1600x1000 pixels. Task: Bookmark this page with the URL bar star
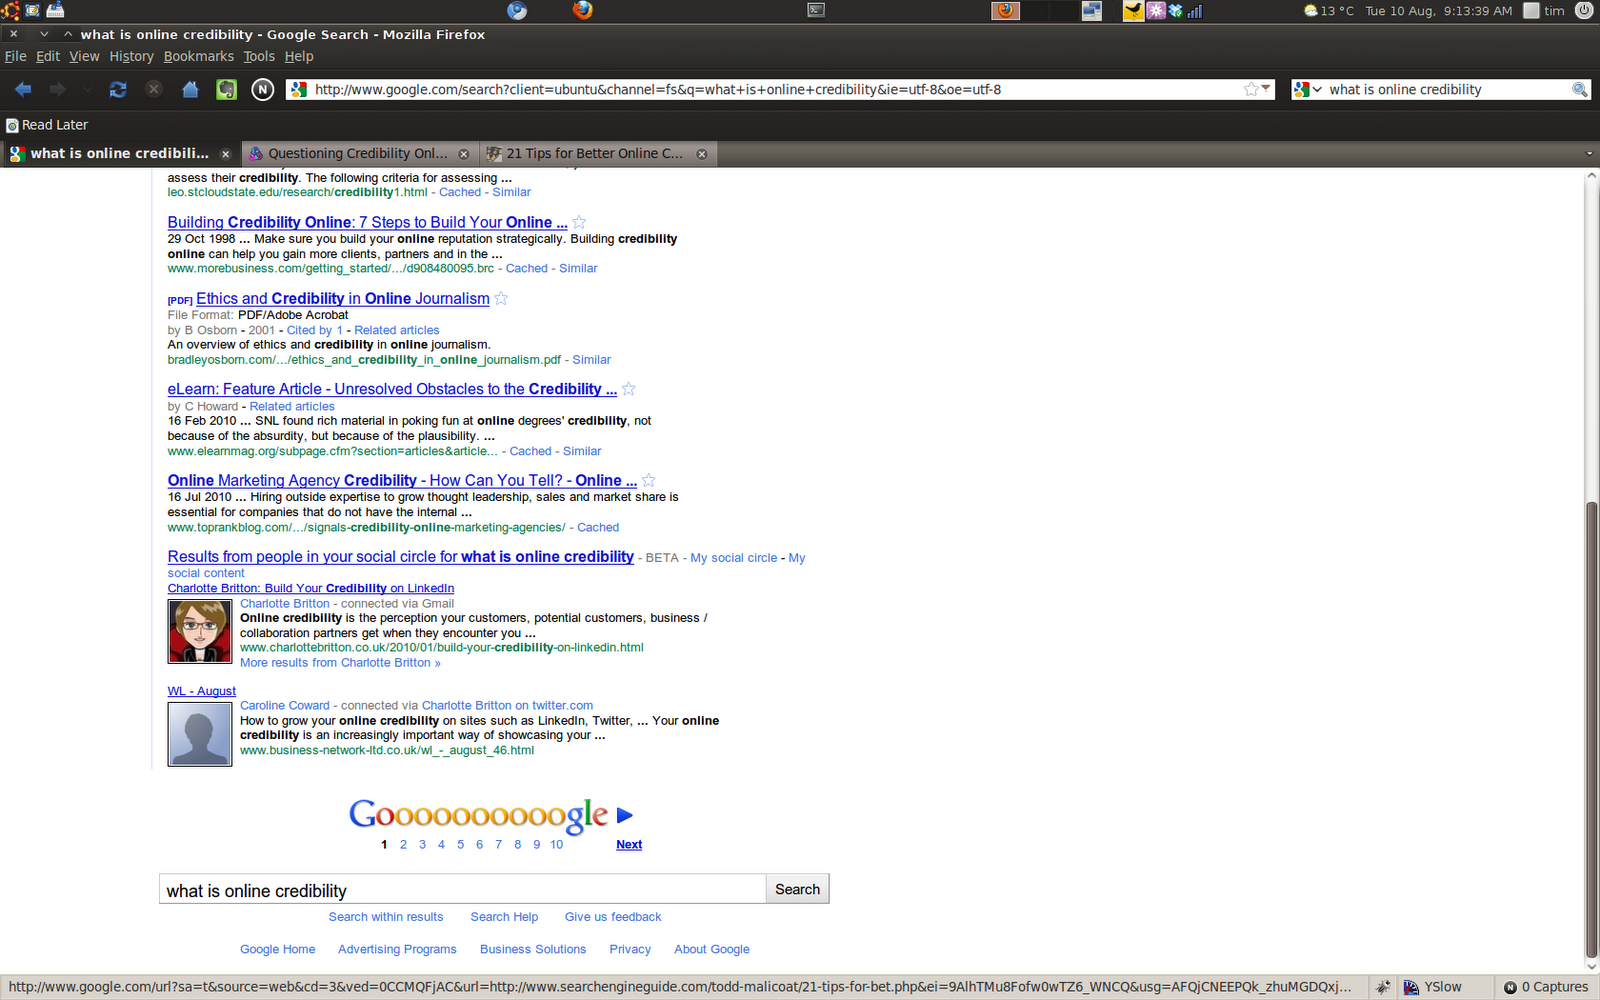pos(1251,89)
